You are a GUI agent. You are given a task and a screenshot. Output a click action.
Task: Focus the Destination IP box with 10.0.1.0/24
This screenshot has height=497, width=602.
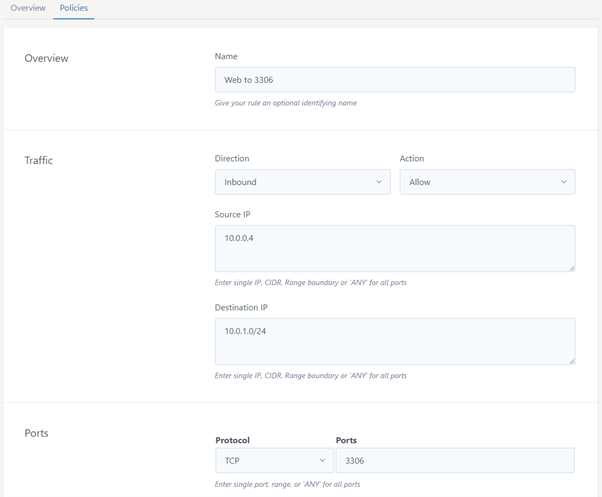click(x=394, y=341)
